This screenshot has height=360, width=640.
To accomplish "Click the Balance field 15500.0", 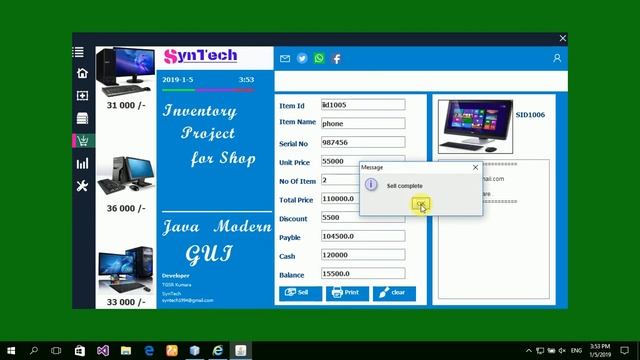I will [x=363, y=273].
